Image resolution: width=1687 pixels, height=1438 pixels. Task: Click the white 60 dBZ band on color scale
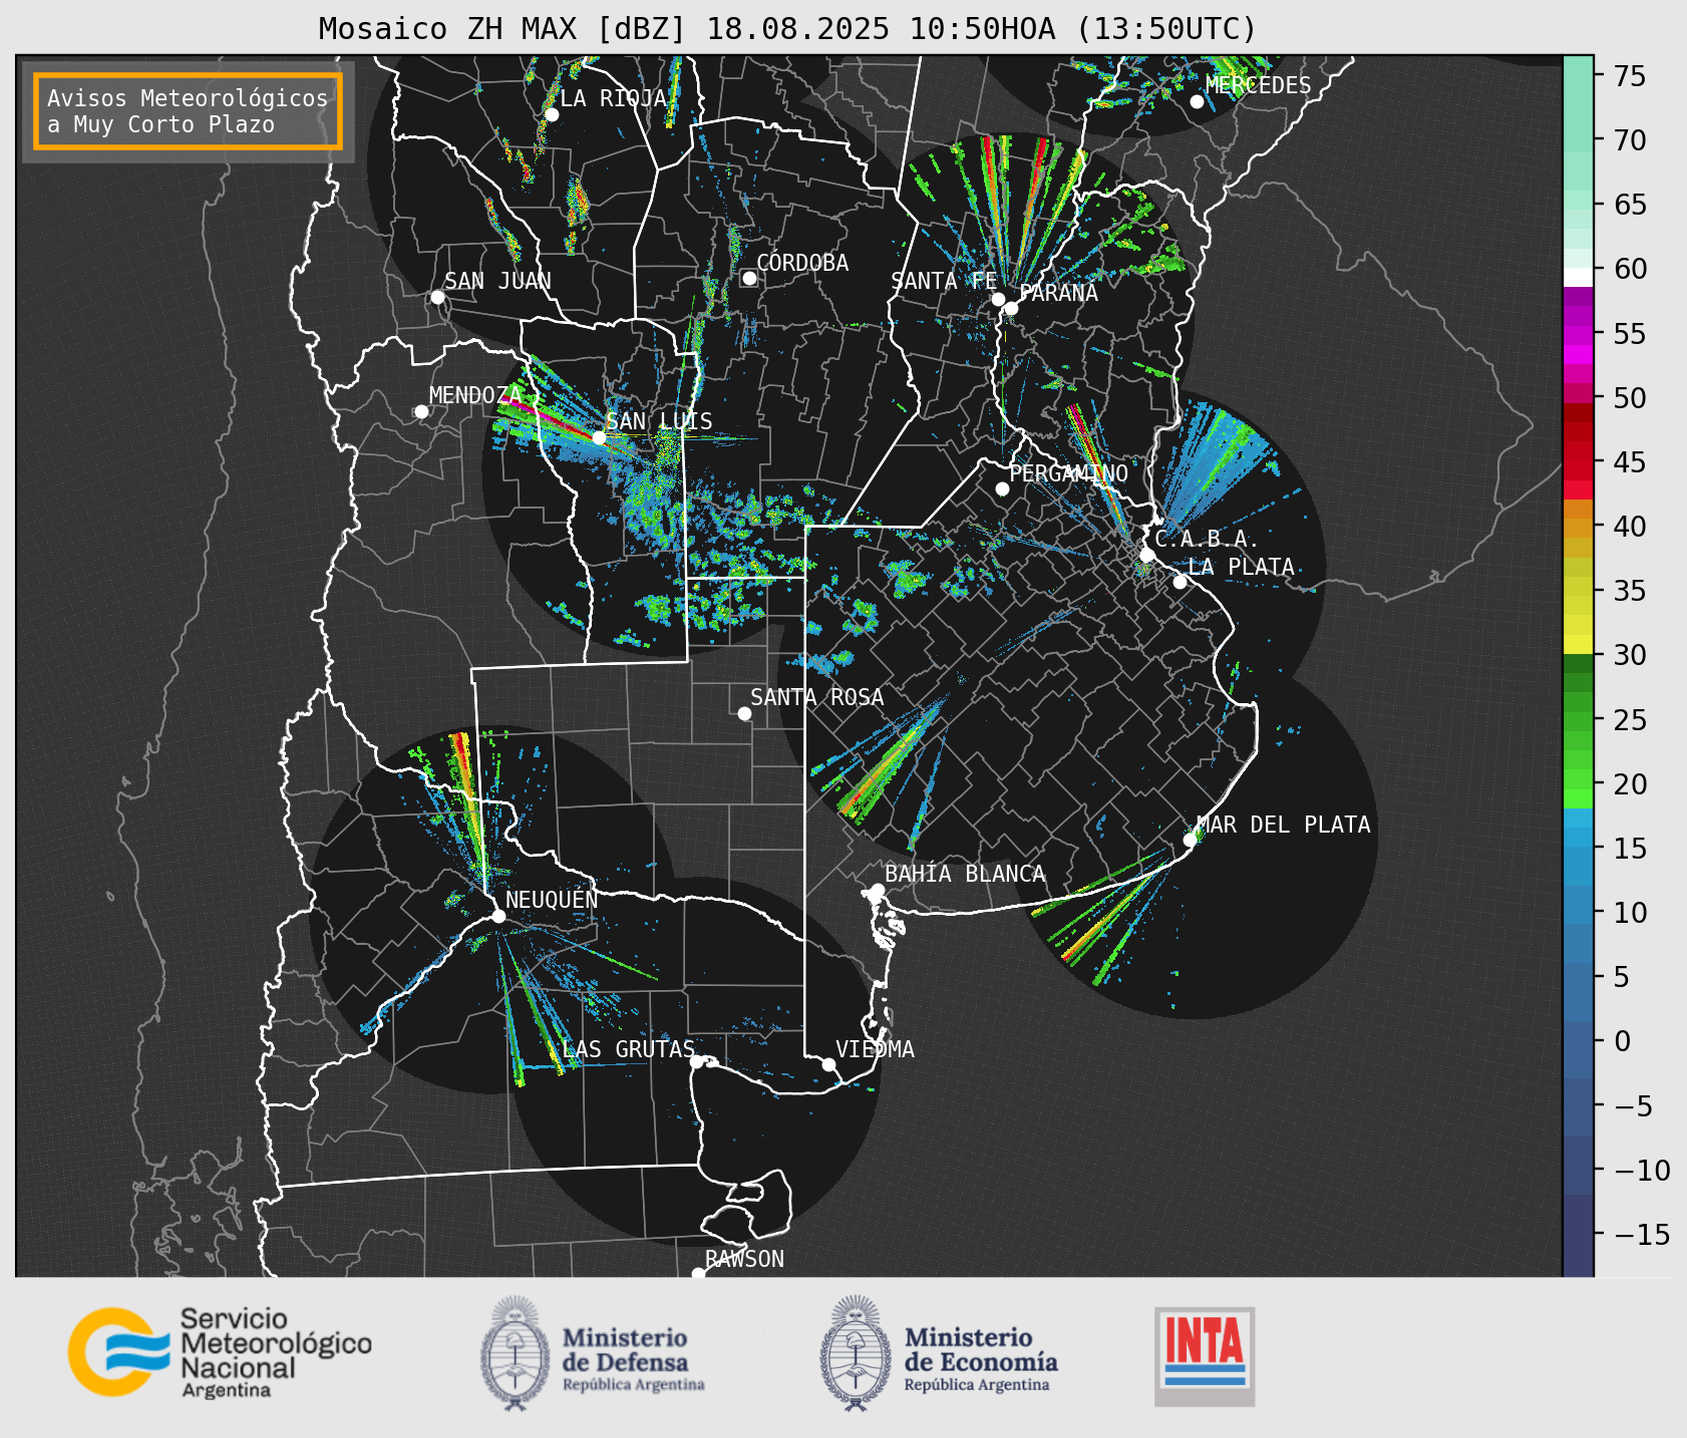coord(1578,277)
